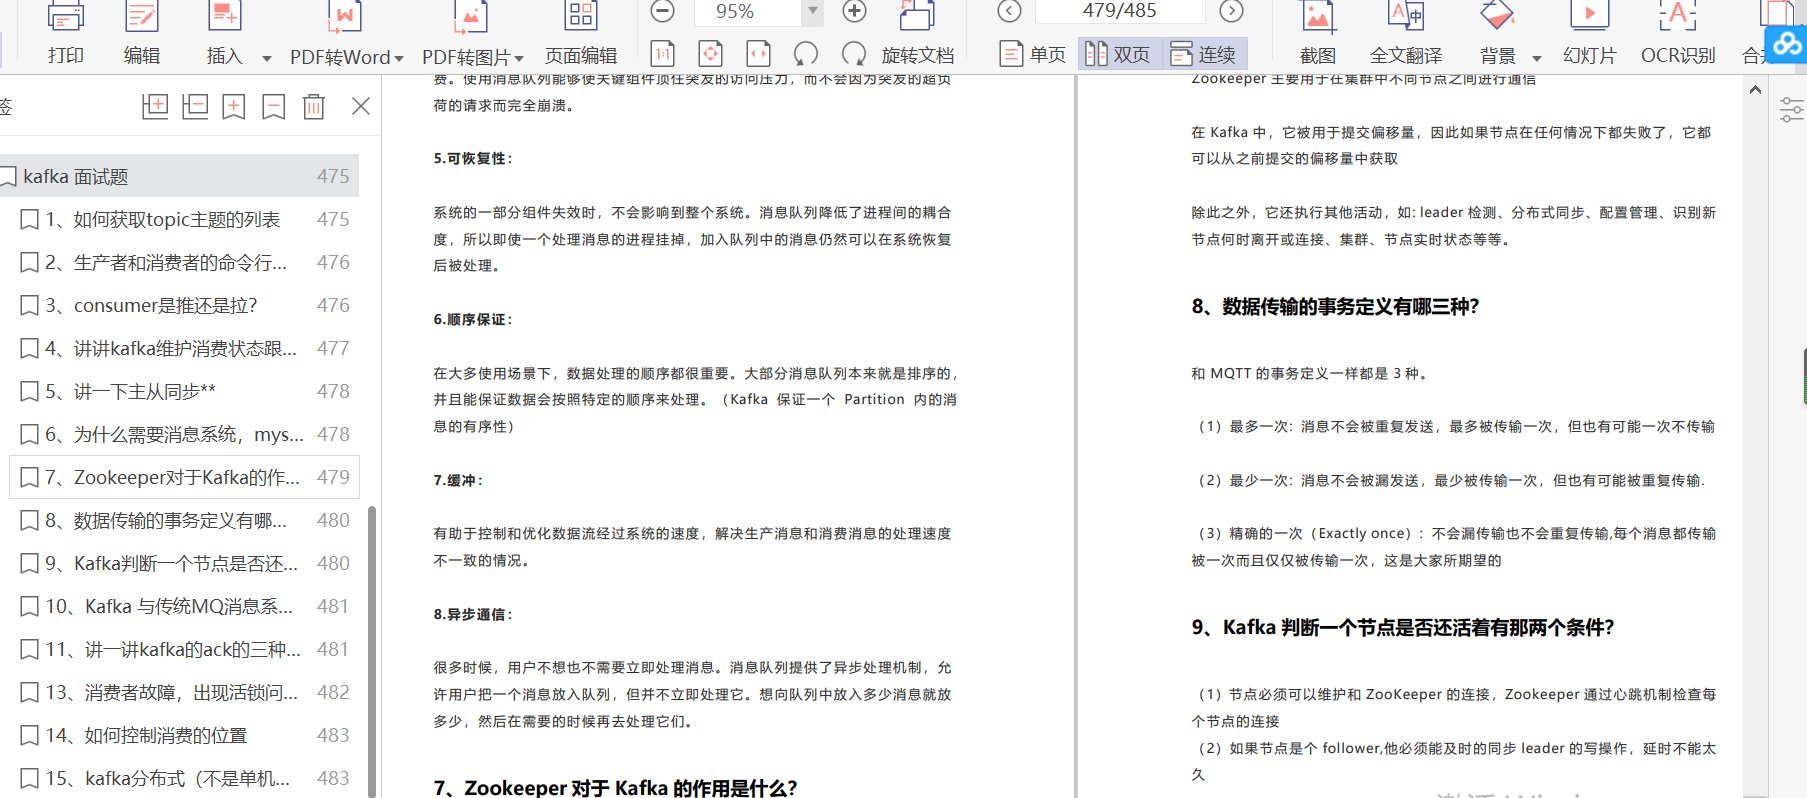This screenshot has width=1807, height=798.
Task: Click the 95% zoom value field
Action: tap(748, 11)
